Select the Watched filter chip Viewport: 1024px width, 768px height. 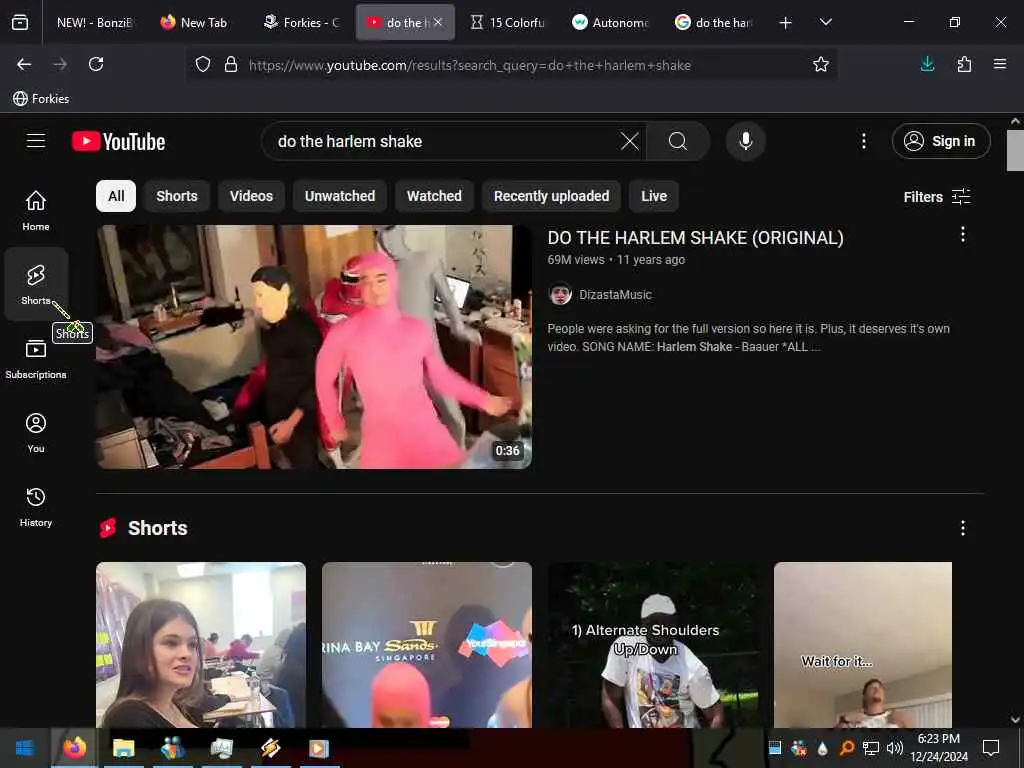coord(434,196)
